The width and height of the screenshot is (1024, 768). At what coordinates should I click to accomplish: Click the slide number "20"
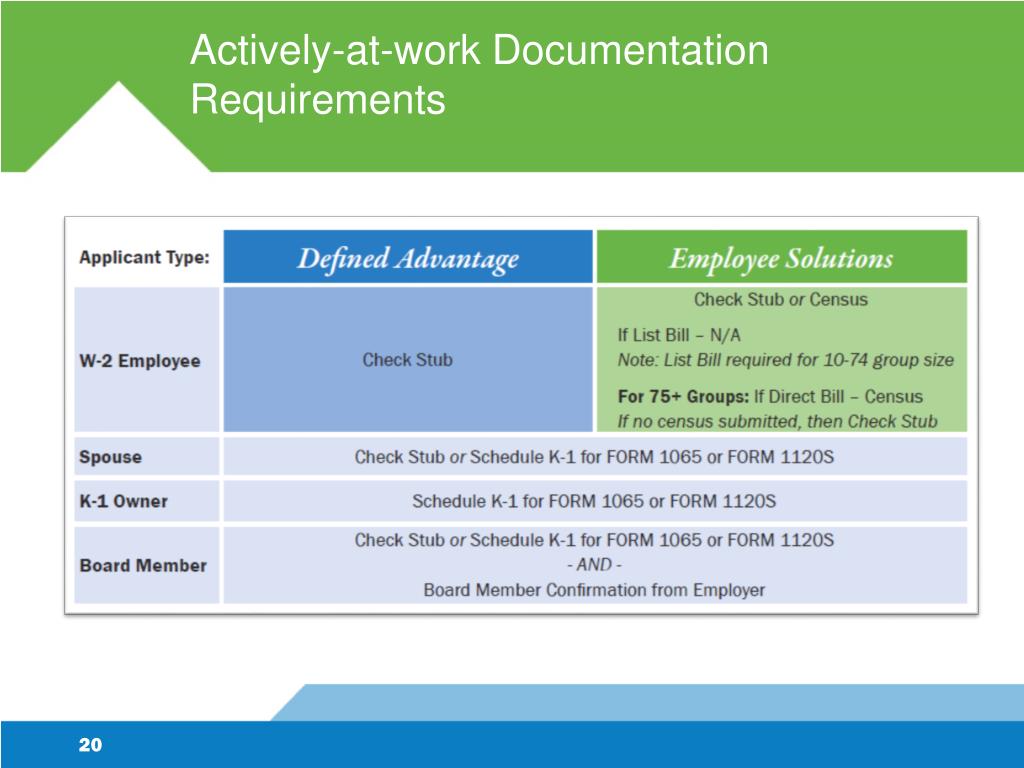pos(90,744)
